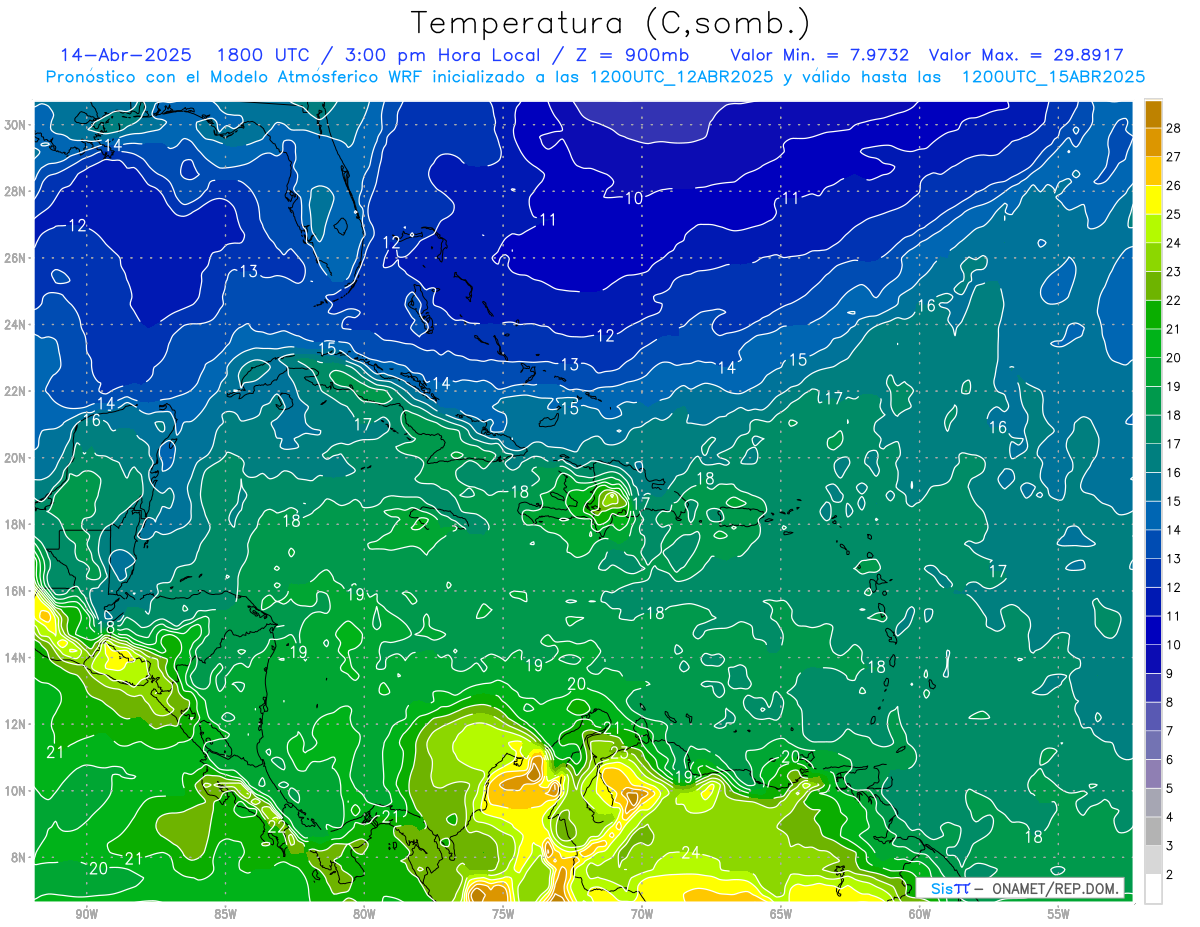Click the contour label 24 on the map
Screen dimensions: 1200x927
click(690, 853)
